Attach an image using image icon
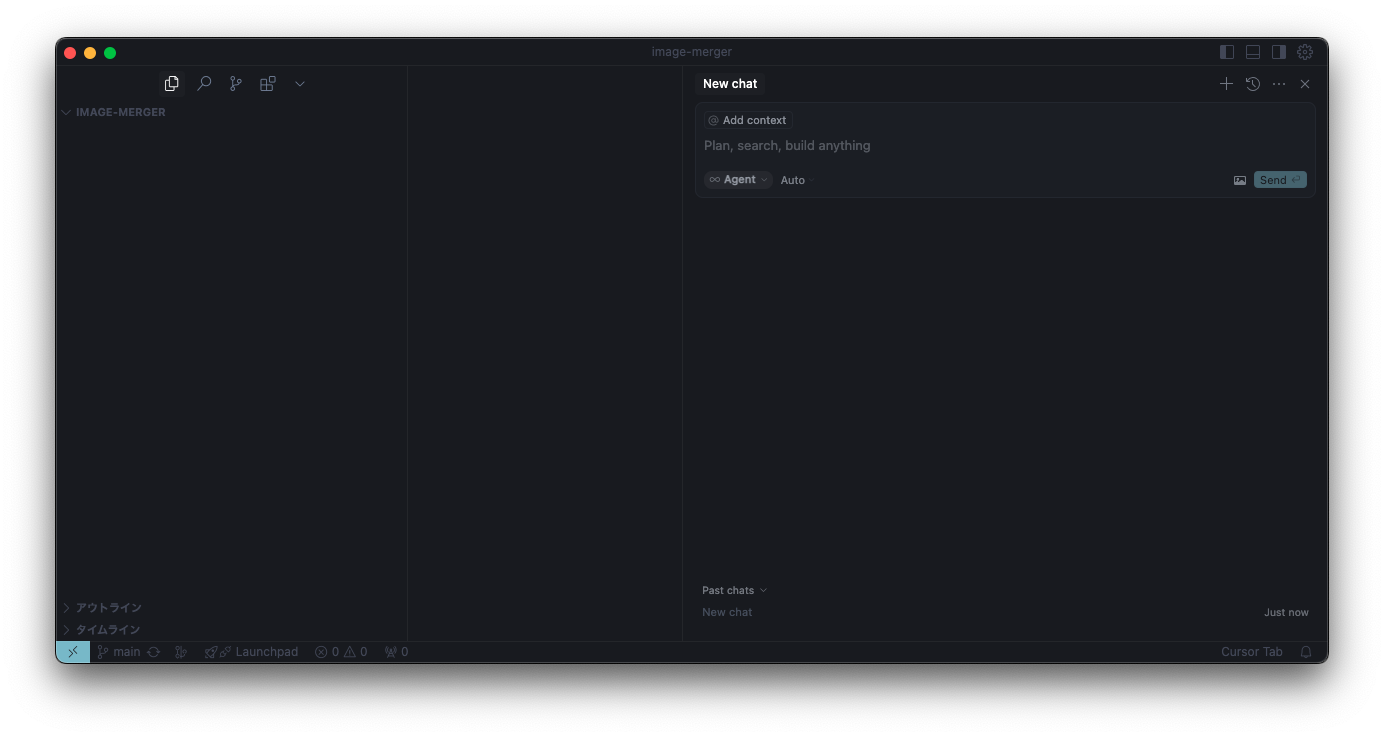1384x737 pixels. coord(1240,180)
